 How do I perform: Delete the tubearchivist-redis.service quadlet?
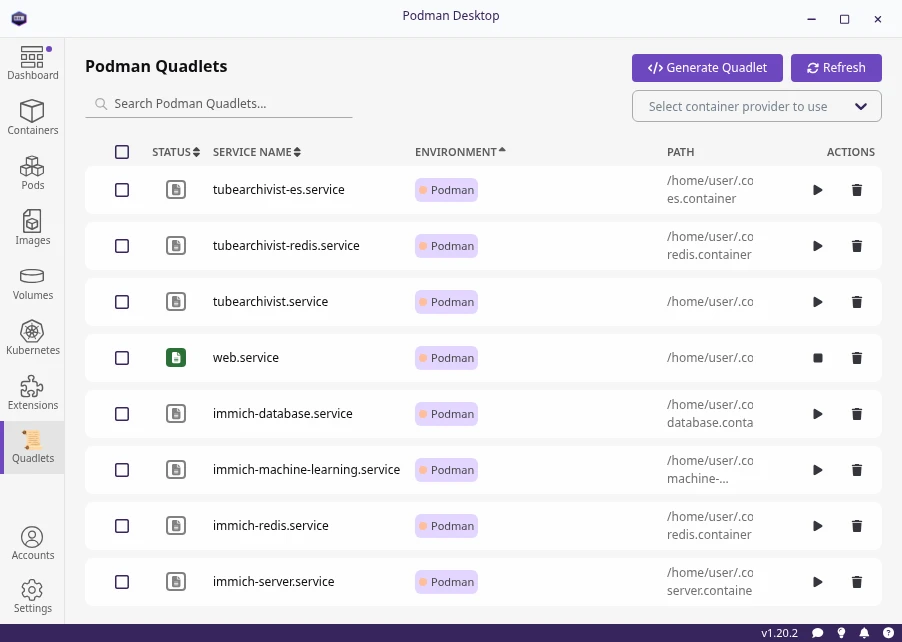click(x=856, y=246)
